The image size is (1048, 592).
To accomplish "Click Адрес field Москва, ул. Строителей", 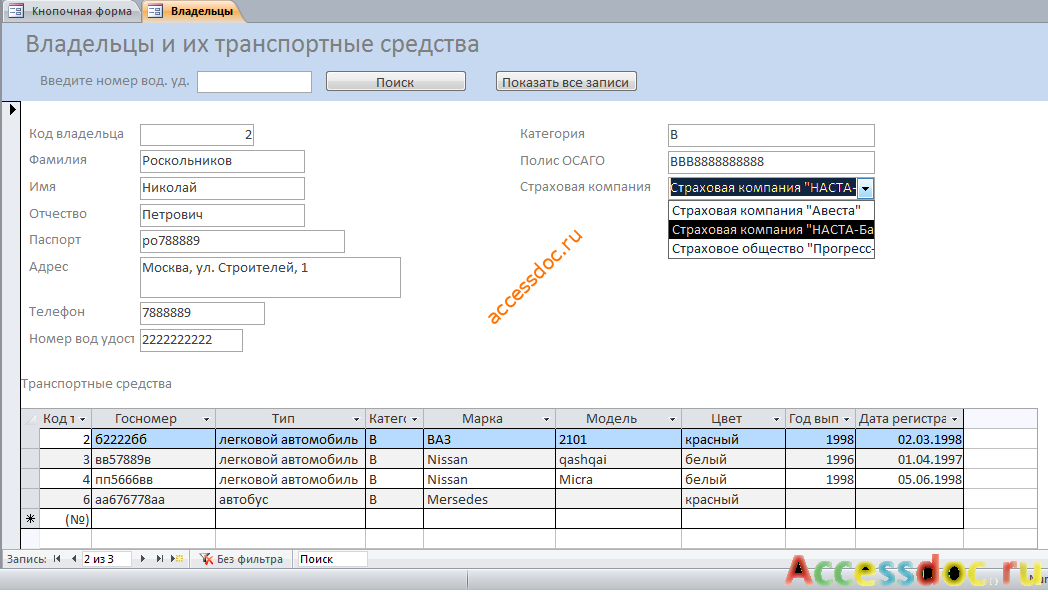I will [270, 277].
